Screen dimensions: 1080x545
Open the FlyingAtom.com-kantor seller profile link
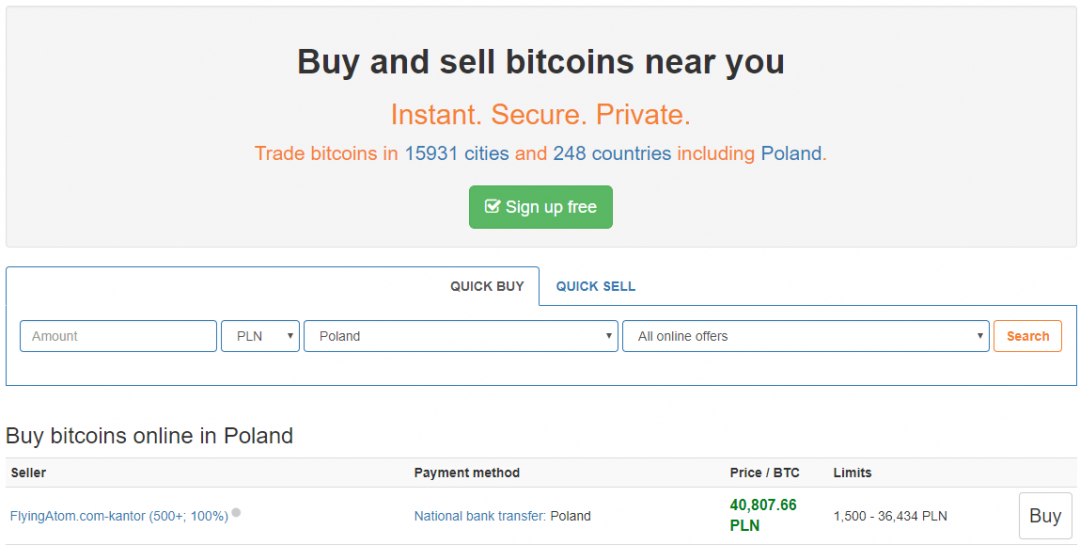[119, 516]
